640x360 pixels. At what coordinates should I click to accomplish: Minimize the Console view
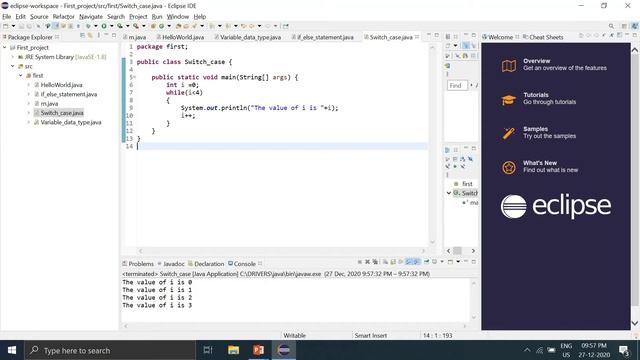coord(466,262)
